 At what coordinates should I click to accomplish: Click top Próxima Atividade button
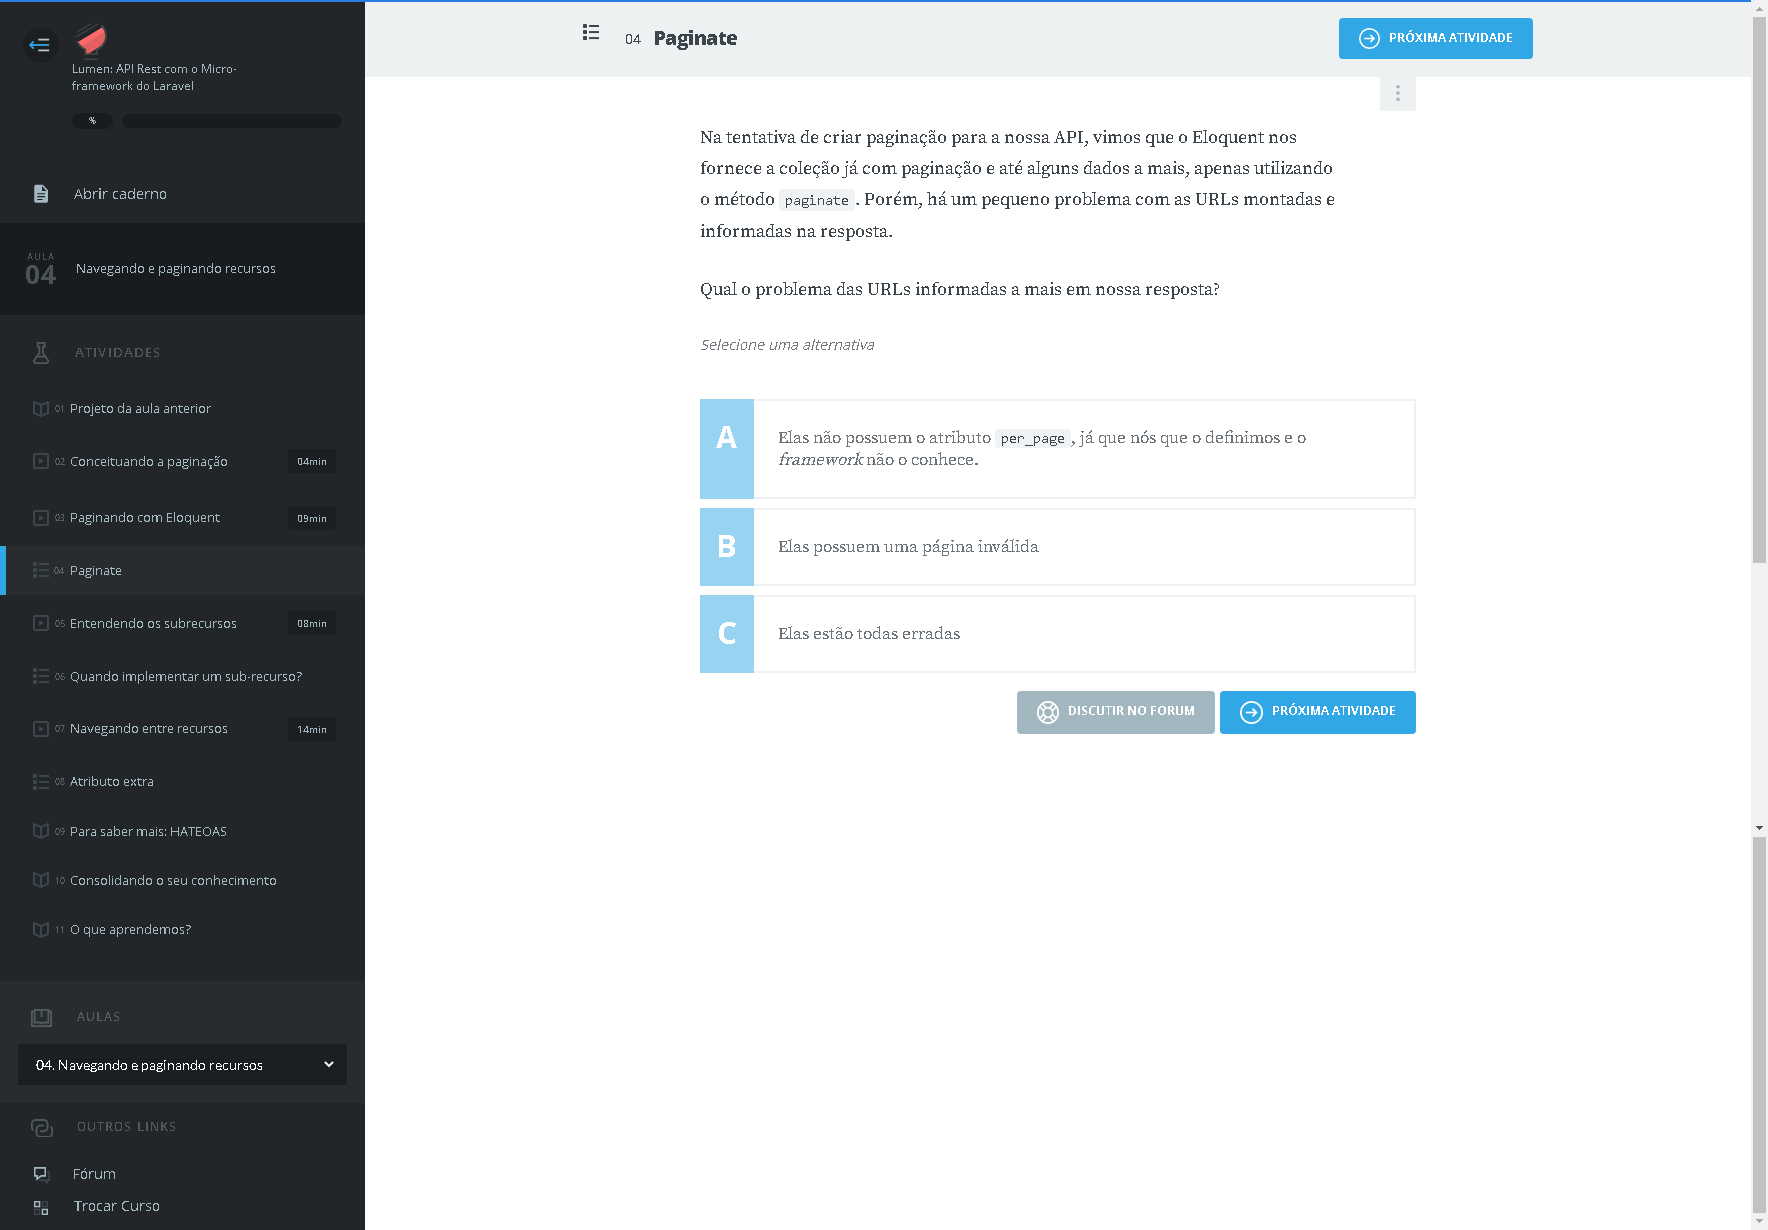tap(1435, 39)
